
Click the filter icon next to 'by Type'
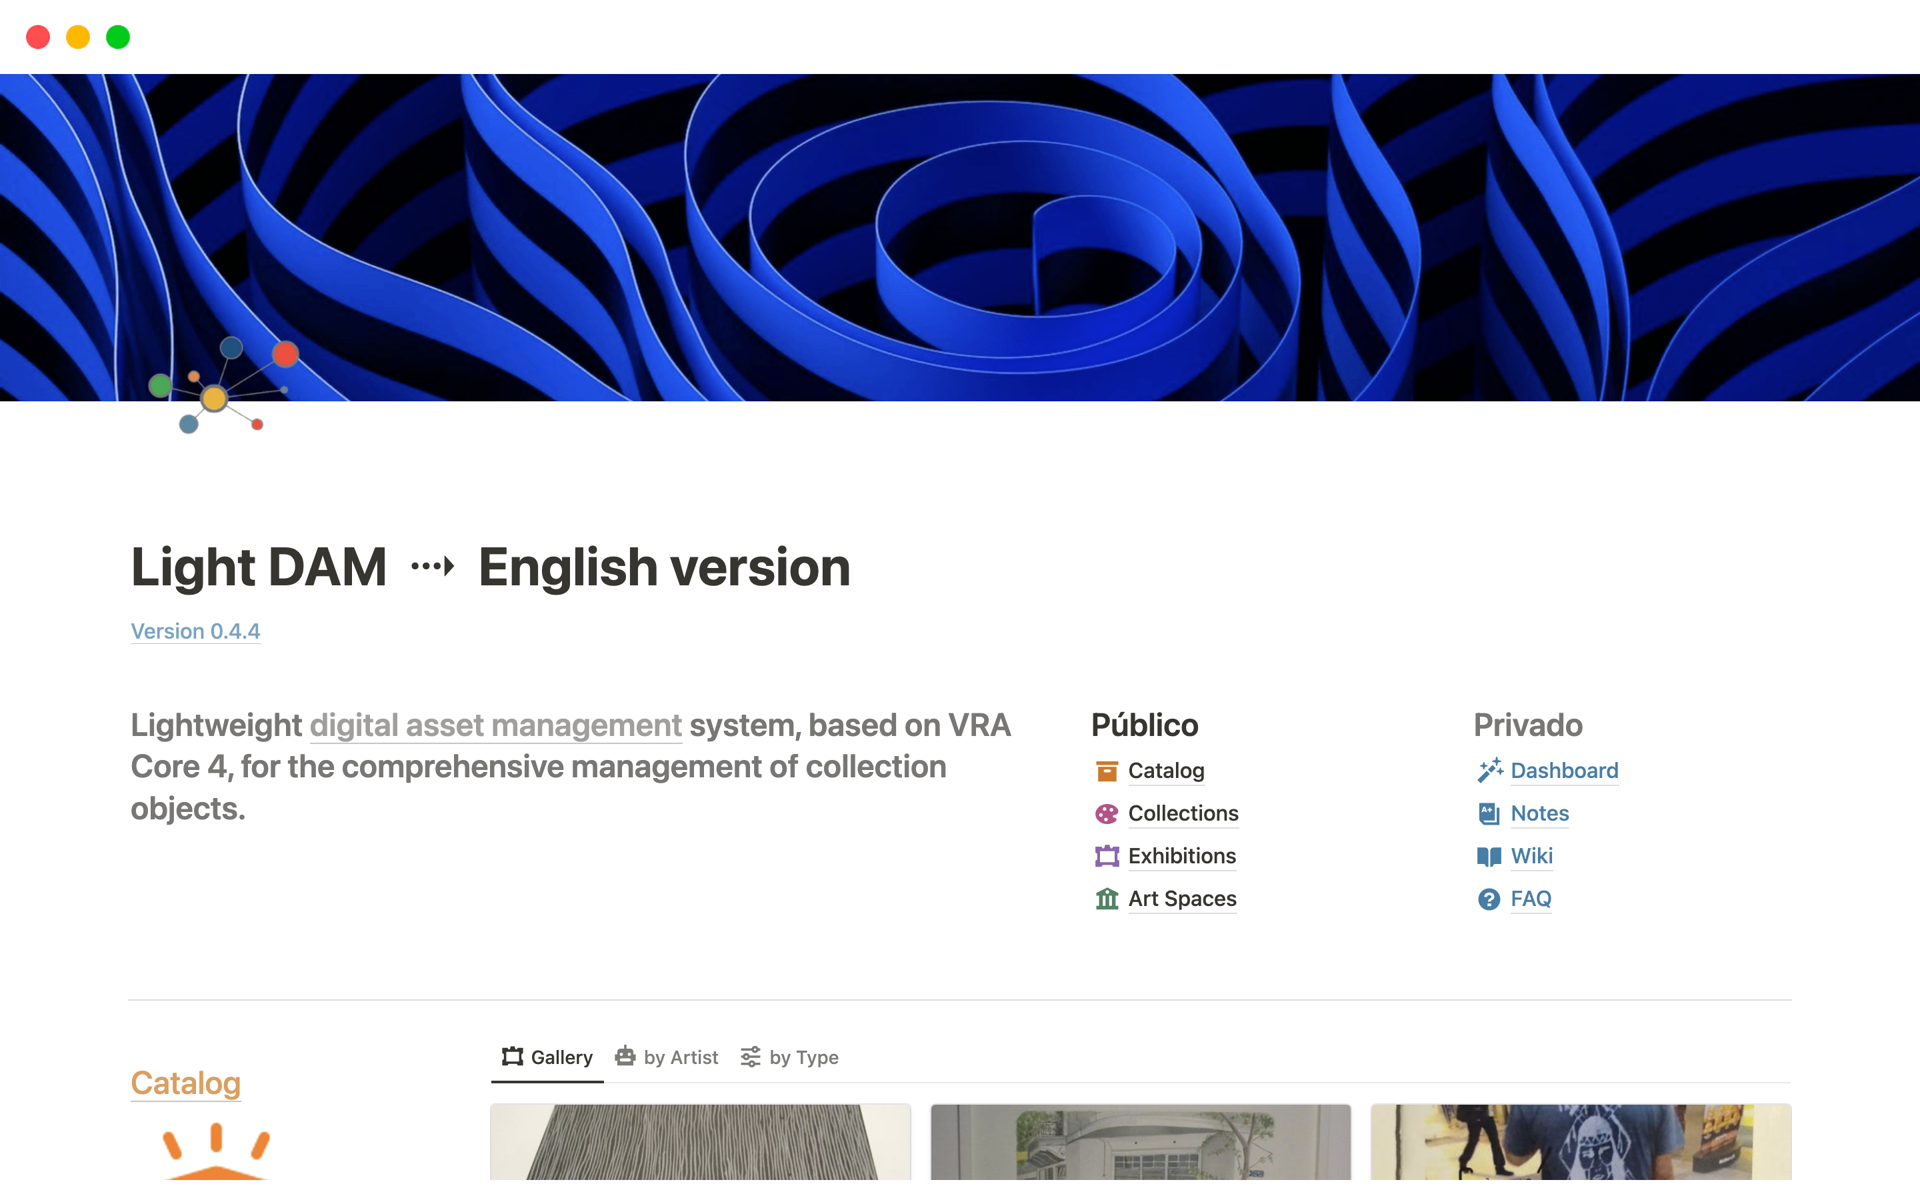point(750,1056)
